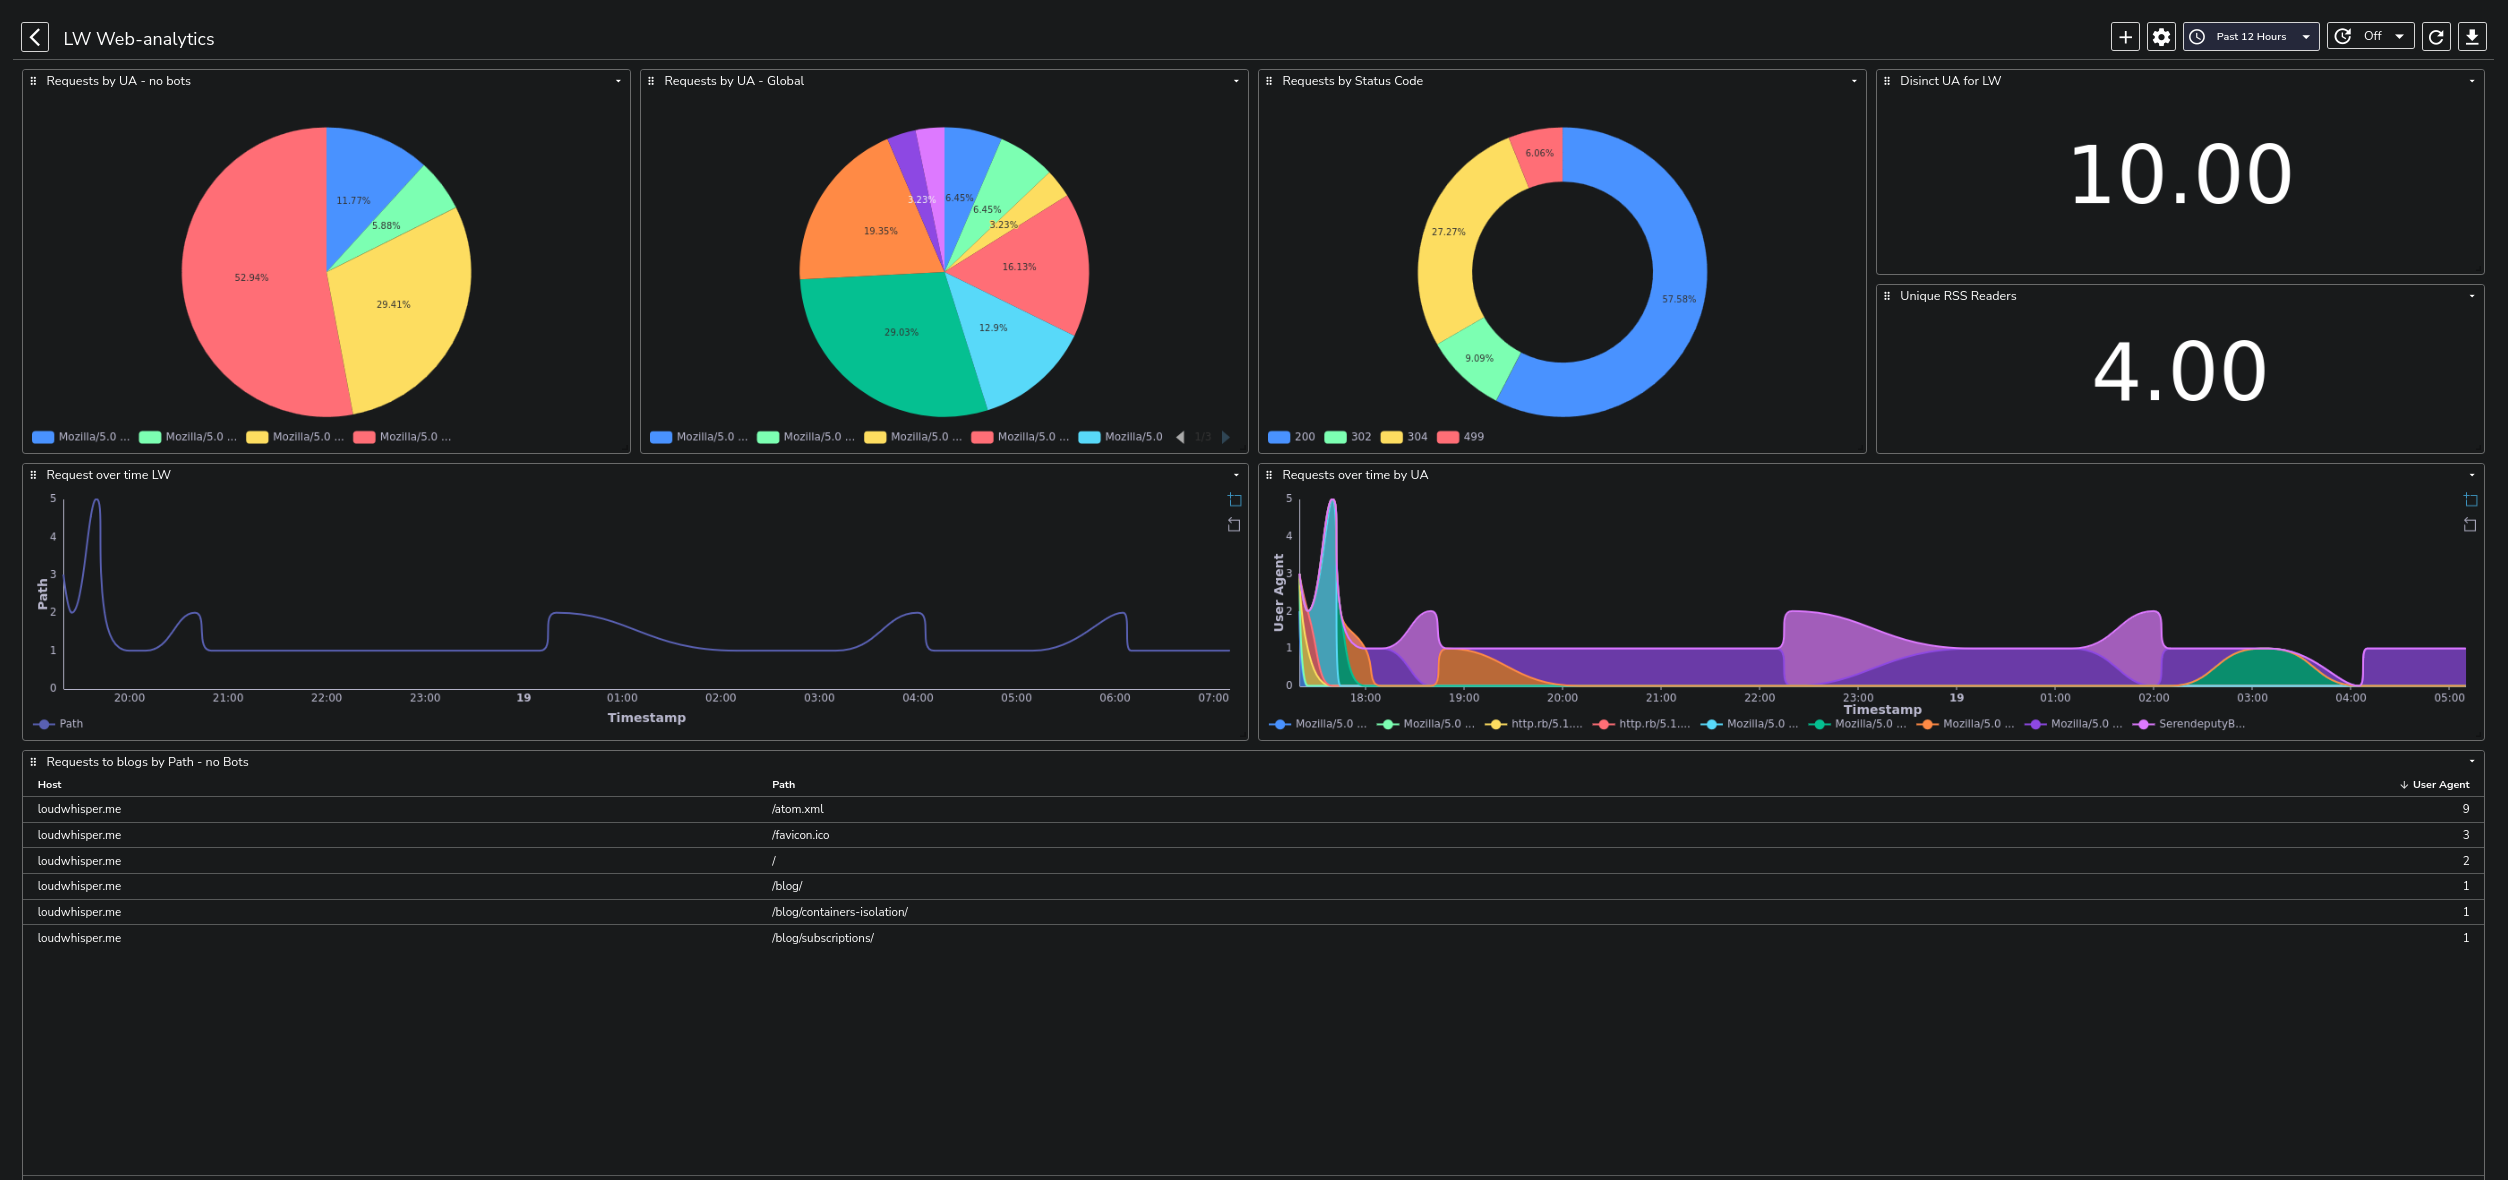Grab drag handle of Requests by UA - no bots panel
This screenshot has width=2508, height=1180.
tap(33, 81)
